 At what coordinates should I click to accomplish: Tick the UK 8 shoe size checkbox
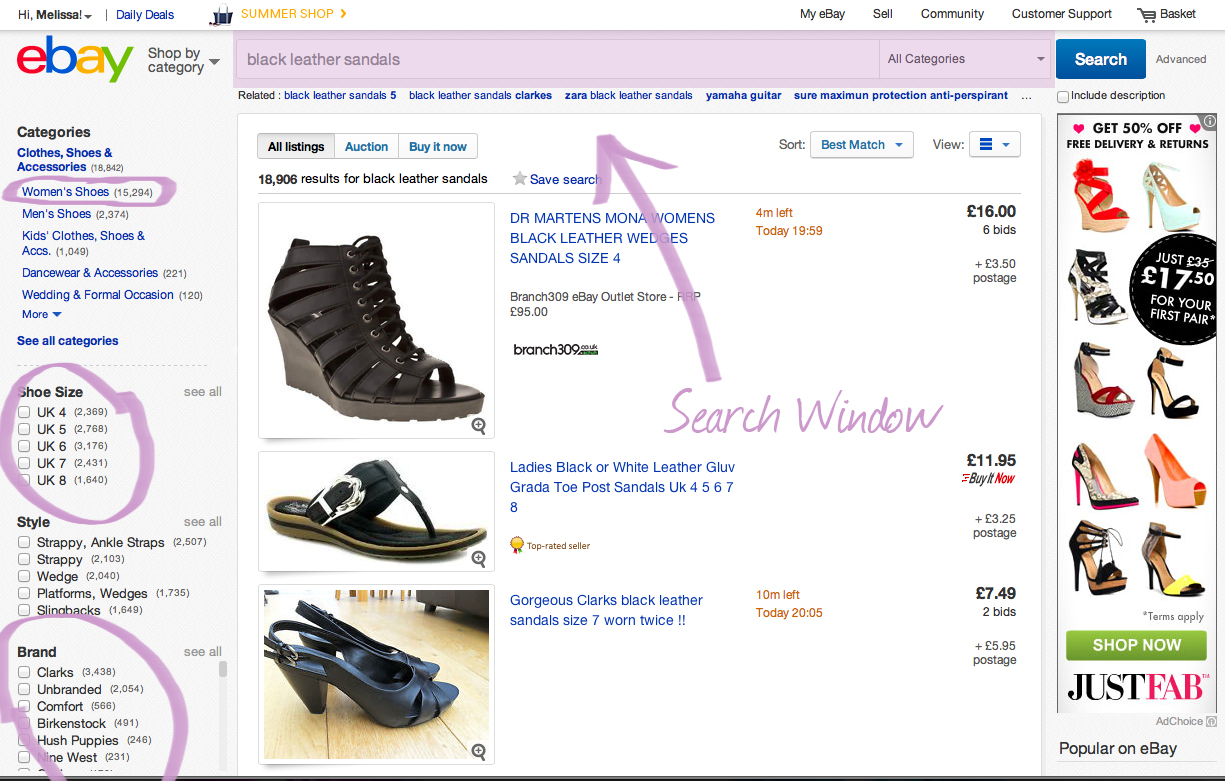point(24,481)
